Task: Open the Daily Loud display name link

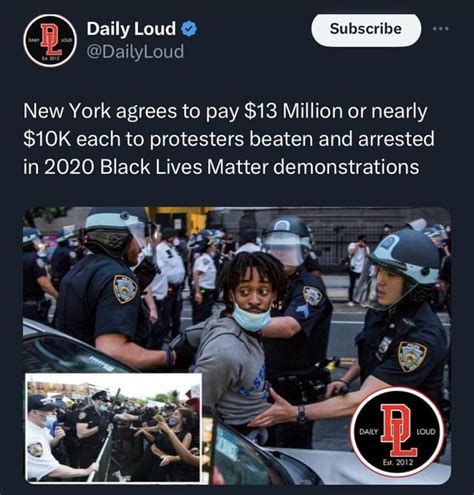Action: pyautogui.click(x=131, y=29)
